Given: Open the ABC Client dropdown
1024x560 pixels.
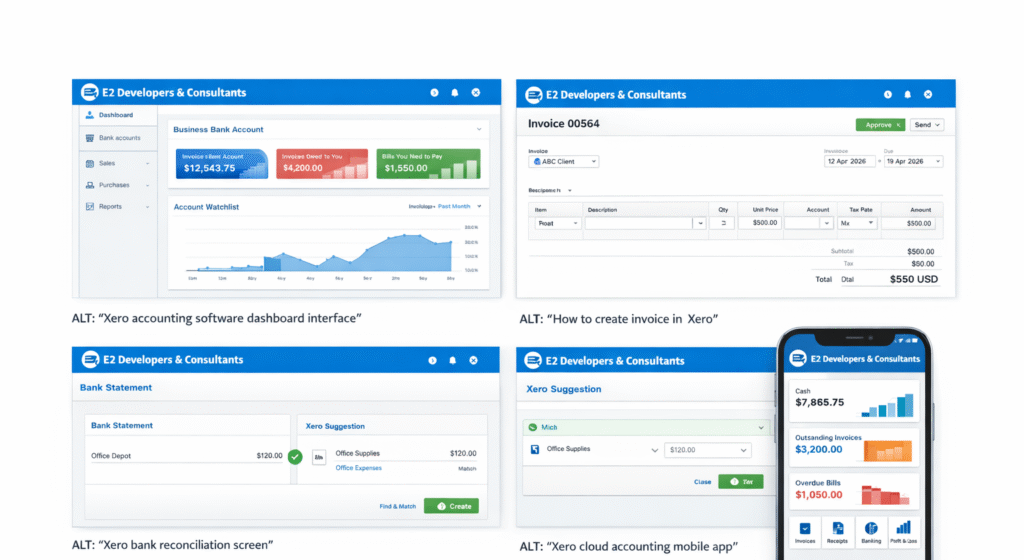Looking at the screenshot, I should 564,161.
